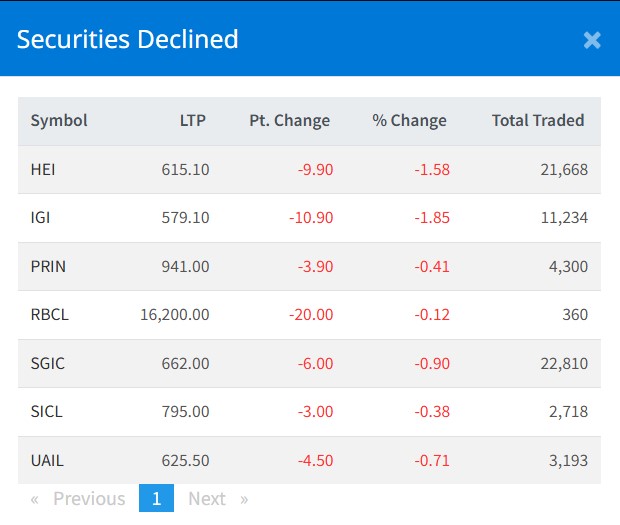Screen dimensions: 620x525
Task: Close the Securities Declined dialog
Action: pos(591,40)
